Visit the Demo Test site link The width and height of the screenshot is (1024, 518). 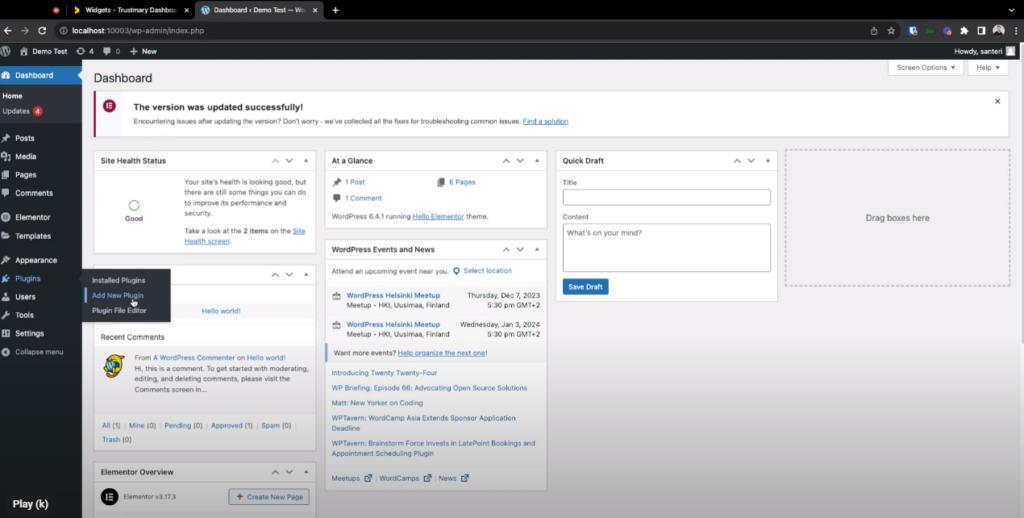click(x=44, y=51)
